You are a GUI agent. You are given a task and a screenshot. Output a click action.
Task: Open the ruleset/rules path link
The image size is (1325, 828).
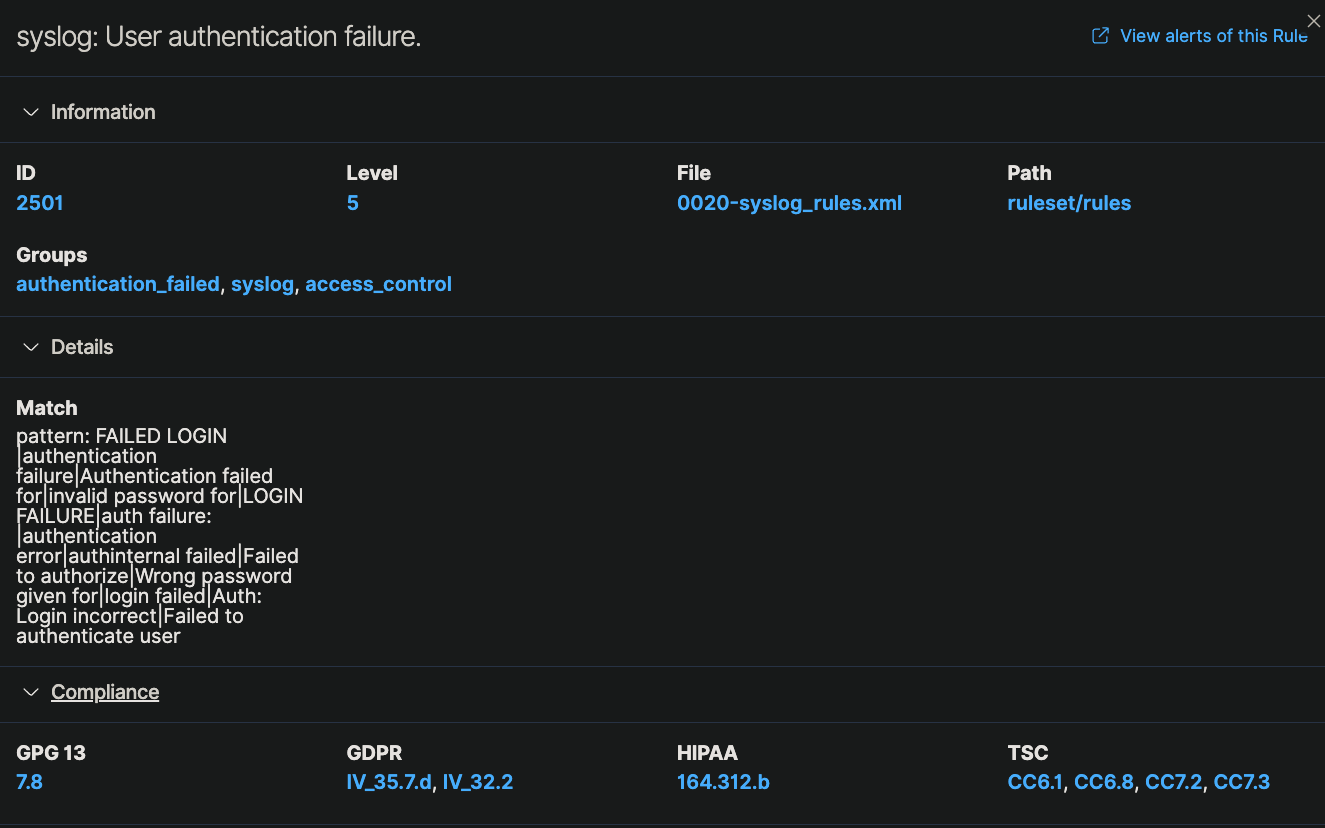coord(1069,203)
